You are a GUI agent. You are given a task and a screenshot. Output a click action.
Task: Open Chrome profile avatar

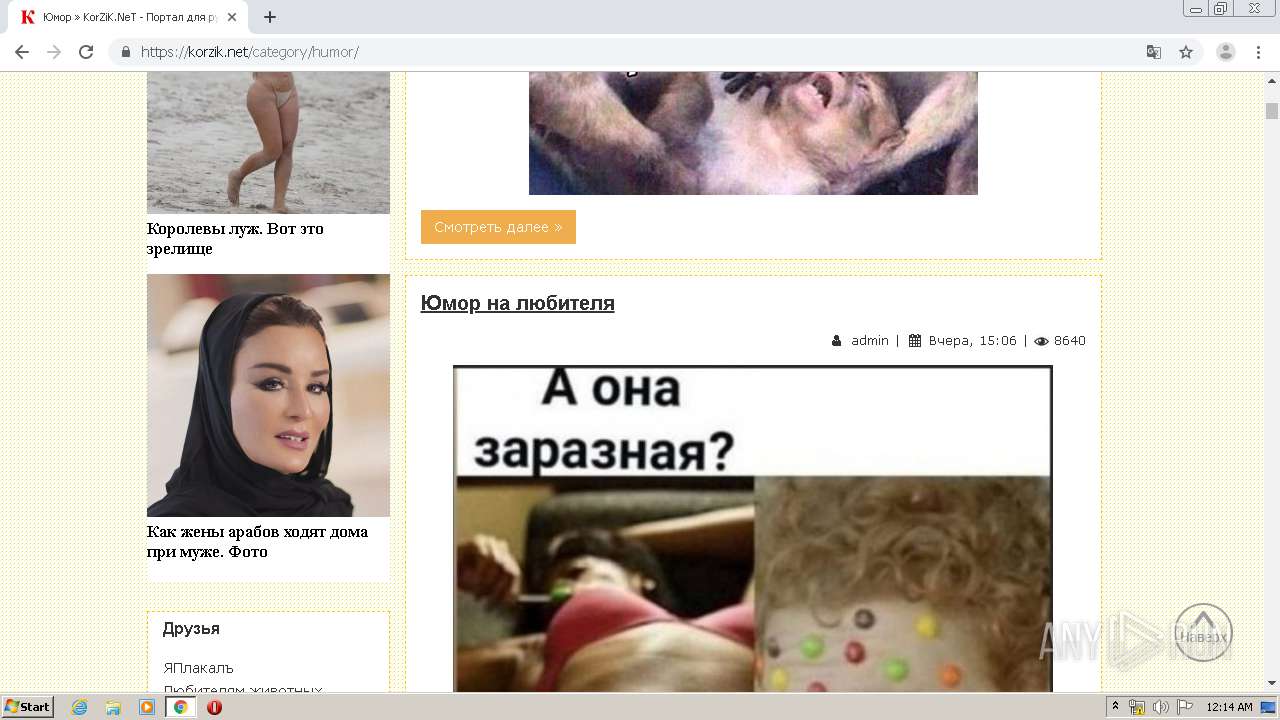click(1226, 52)
